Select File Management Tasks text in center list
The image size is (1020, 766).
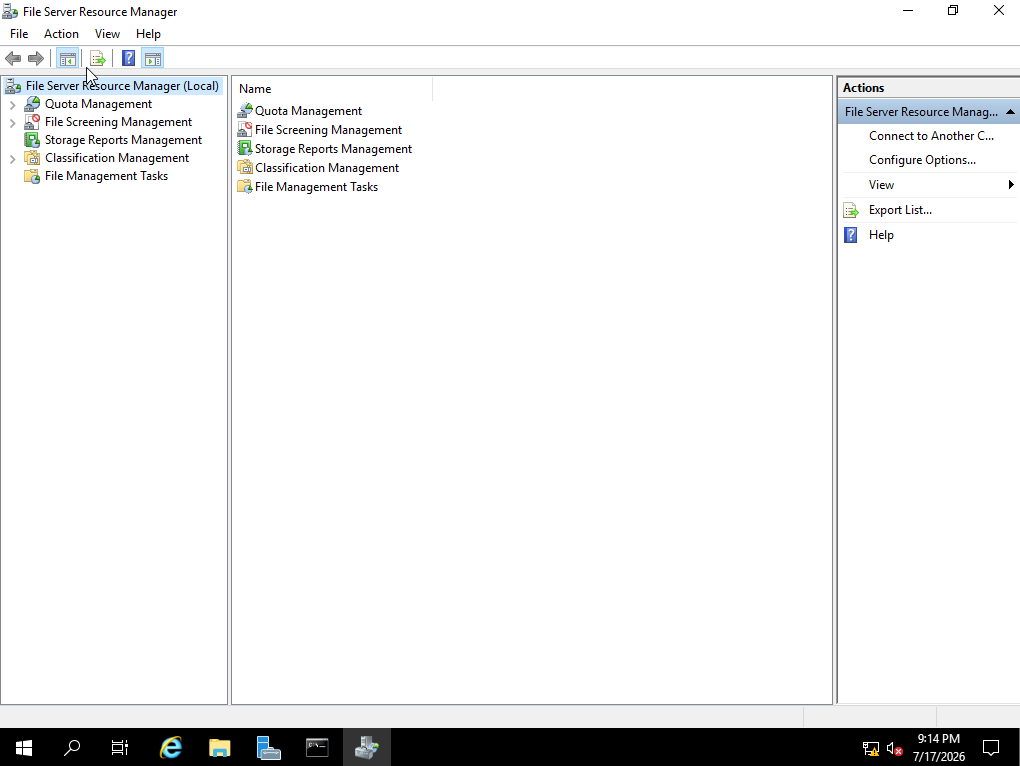tap(316, 187)
